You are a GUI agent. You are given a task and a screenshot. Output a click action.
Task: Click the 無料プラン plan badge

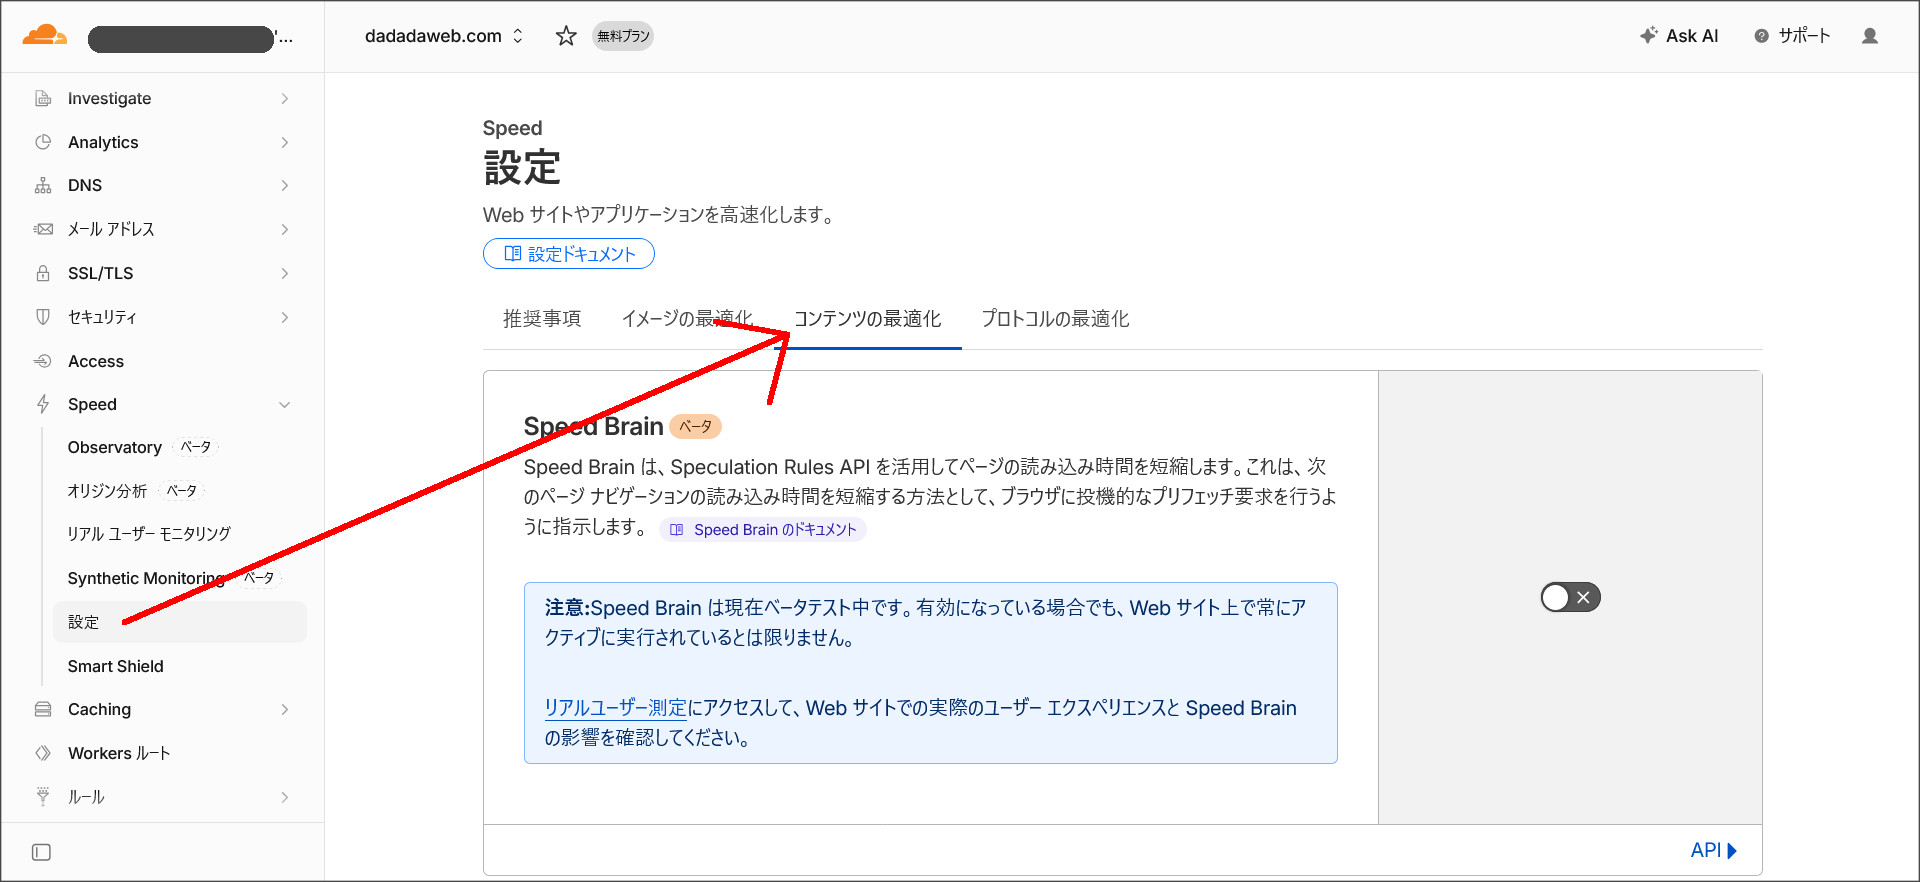(623, 36)
